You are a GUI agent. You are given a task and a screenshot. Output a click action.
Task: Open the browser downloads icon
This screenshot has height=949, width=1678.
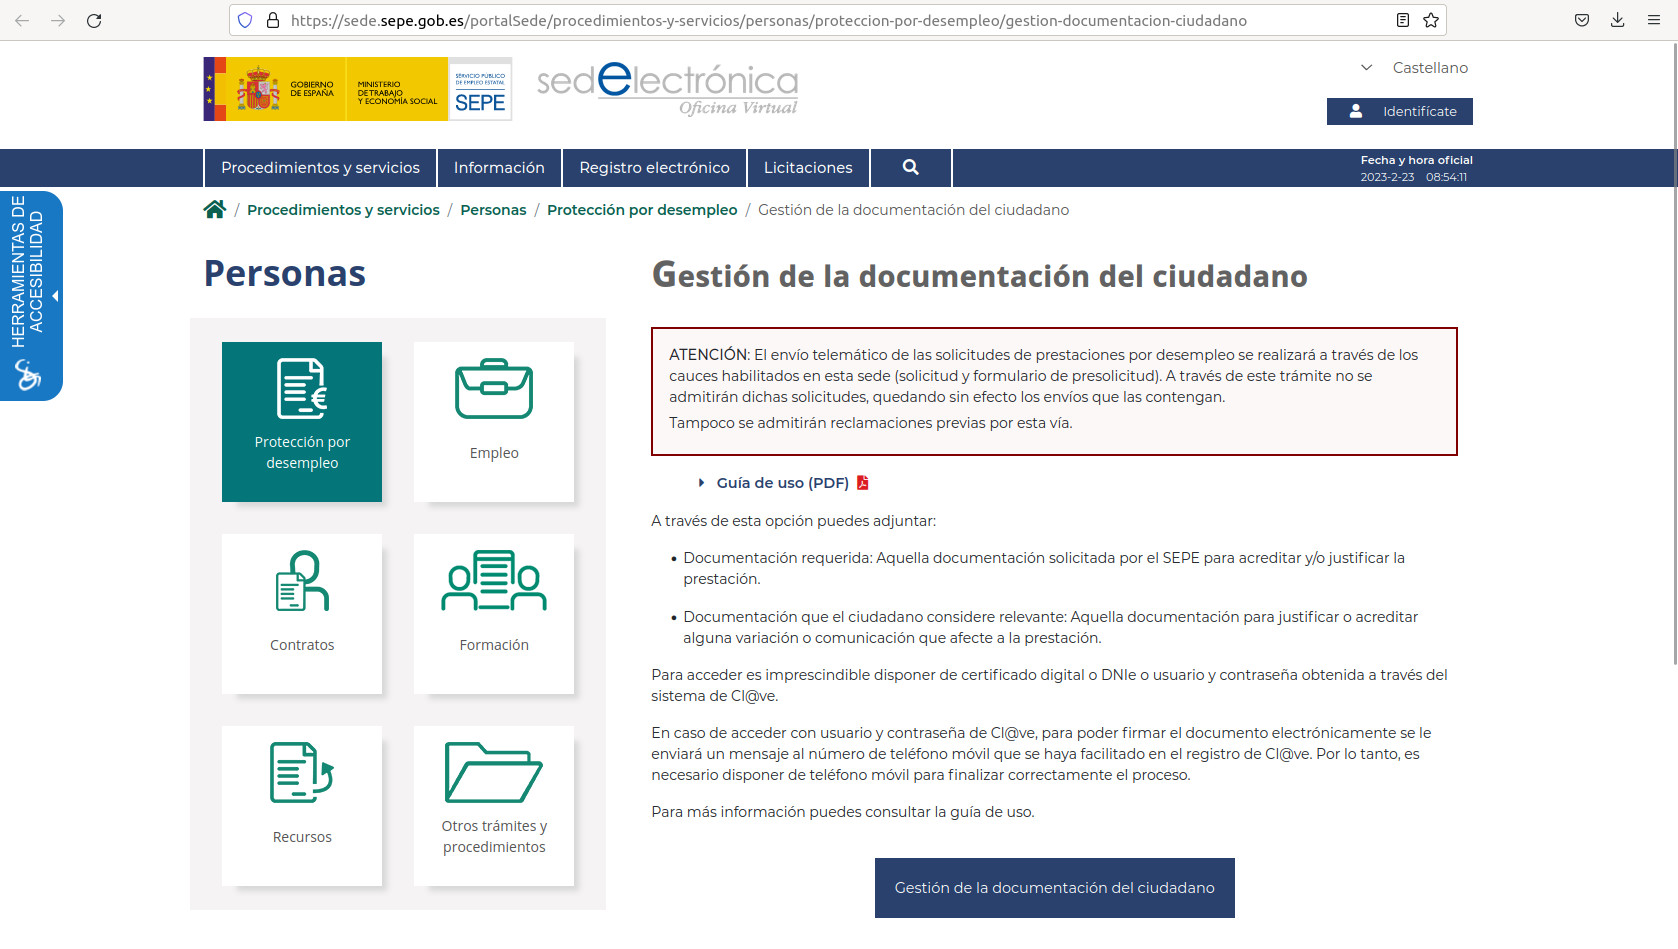(1617, 20)
